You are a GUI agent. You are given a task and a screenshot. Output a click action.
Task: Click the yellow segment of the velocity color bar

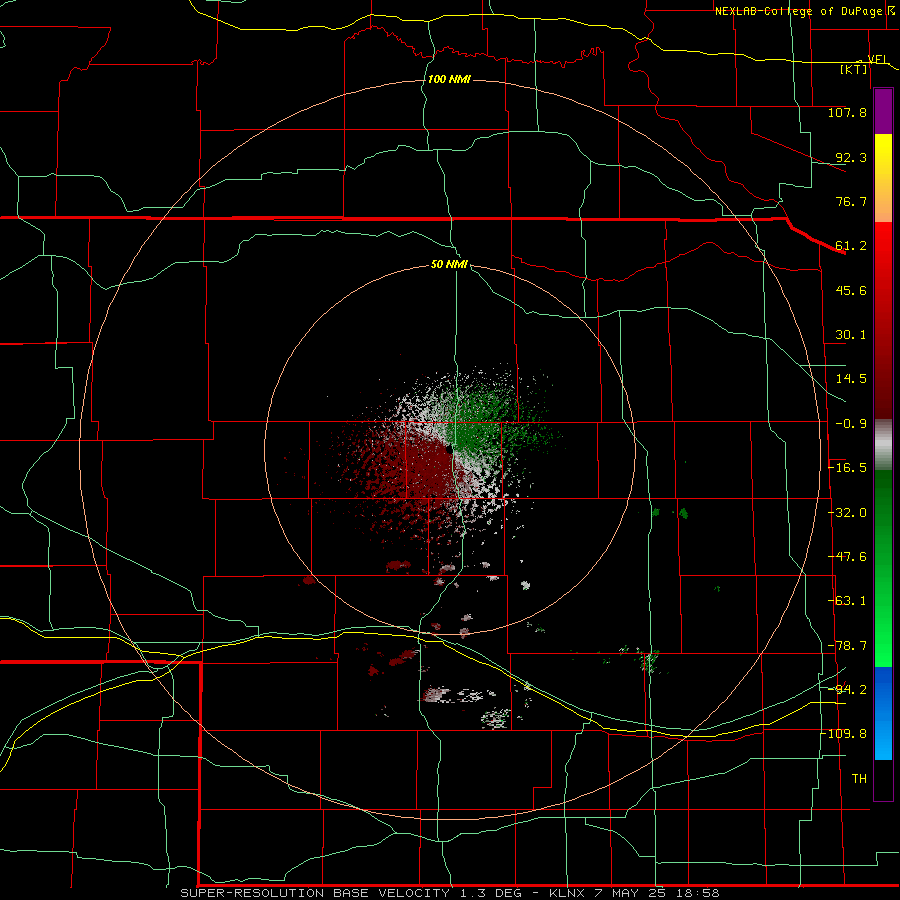click(x=883, y=166)
